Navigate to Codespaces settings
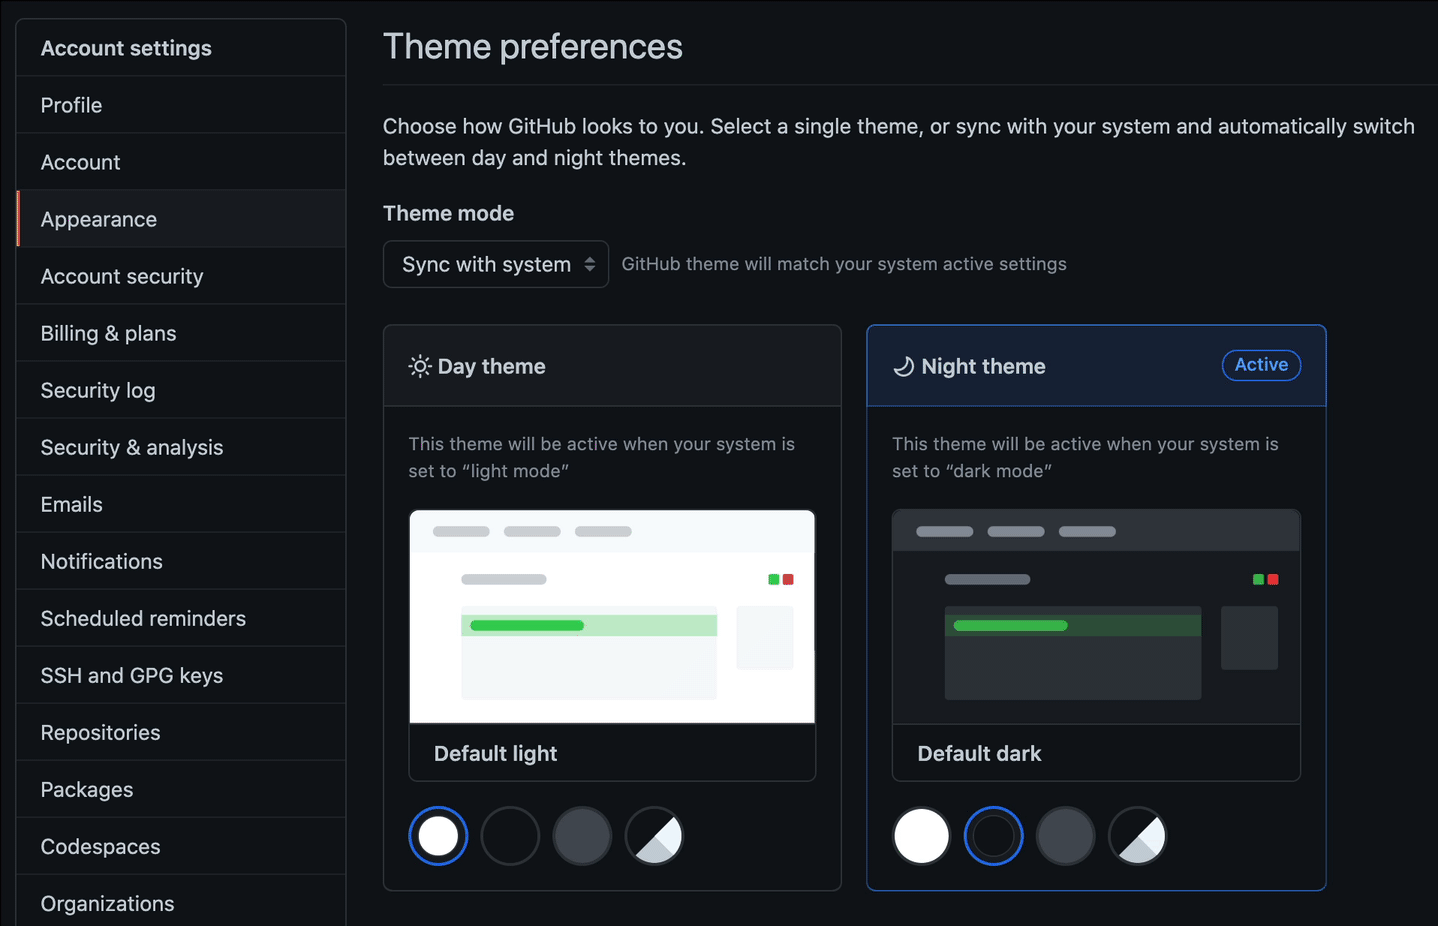1438x926 pixels. 100,846
